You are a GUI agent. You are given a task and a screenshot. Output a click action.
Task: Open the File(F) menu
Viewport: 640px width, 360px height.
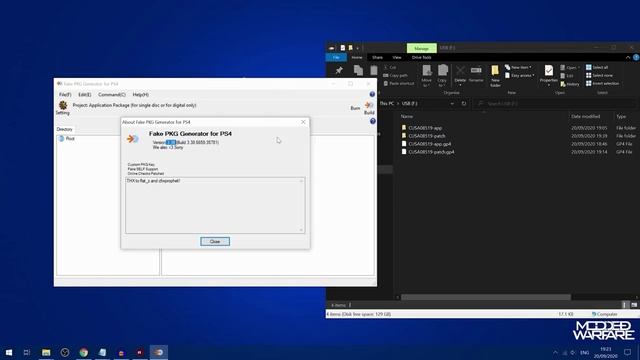pyautogui.click(x=65, y=95)
